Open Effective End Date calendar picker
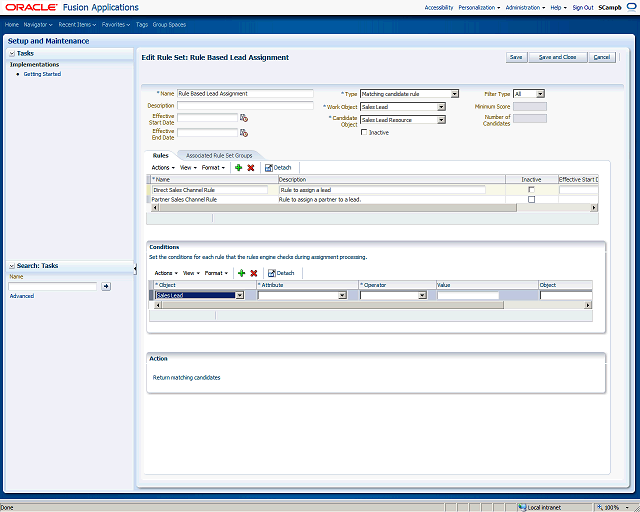This screenshot has height=512, width=640. tap(244, 133)
